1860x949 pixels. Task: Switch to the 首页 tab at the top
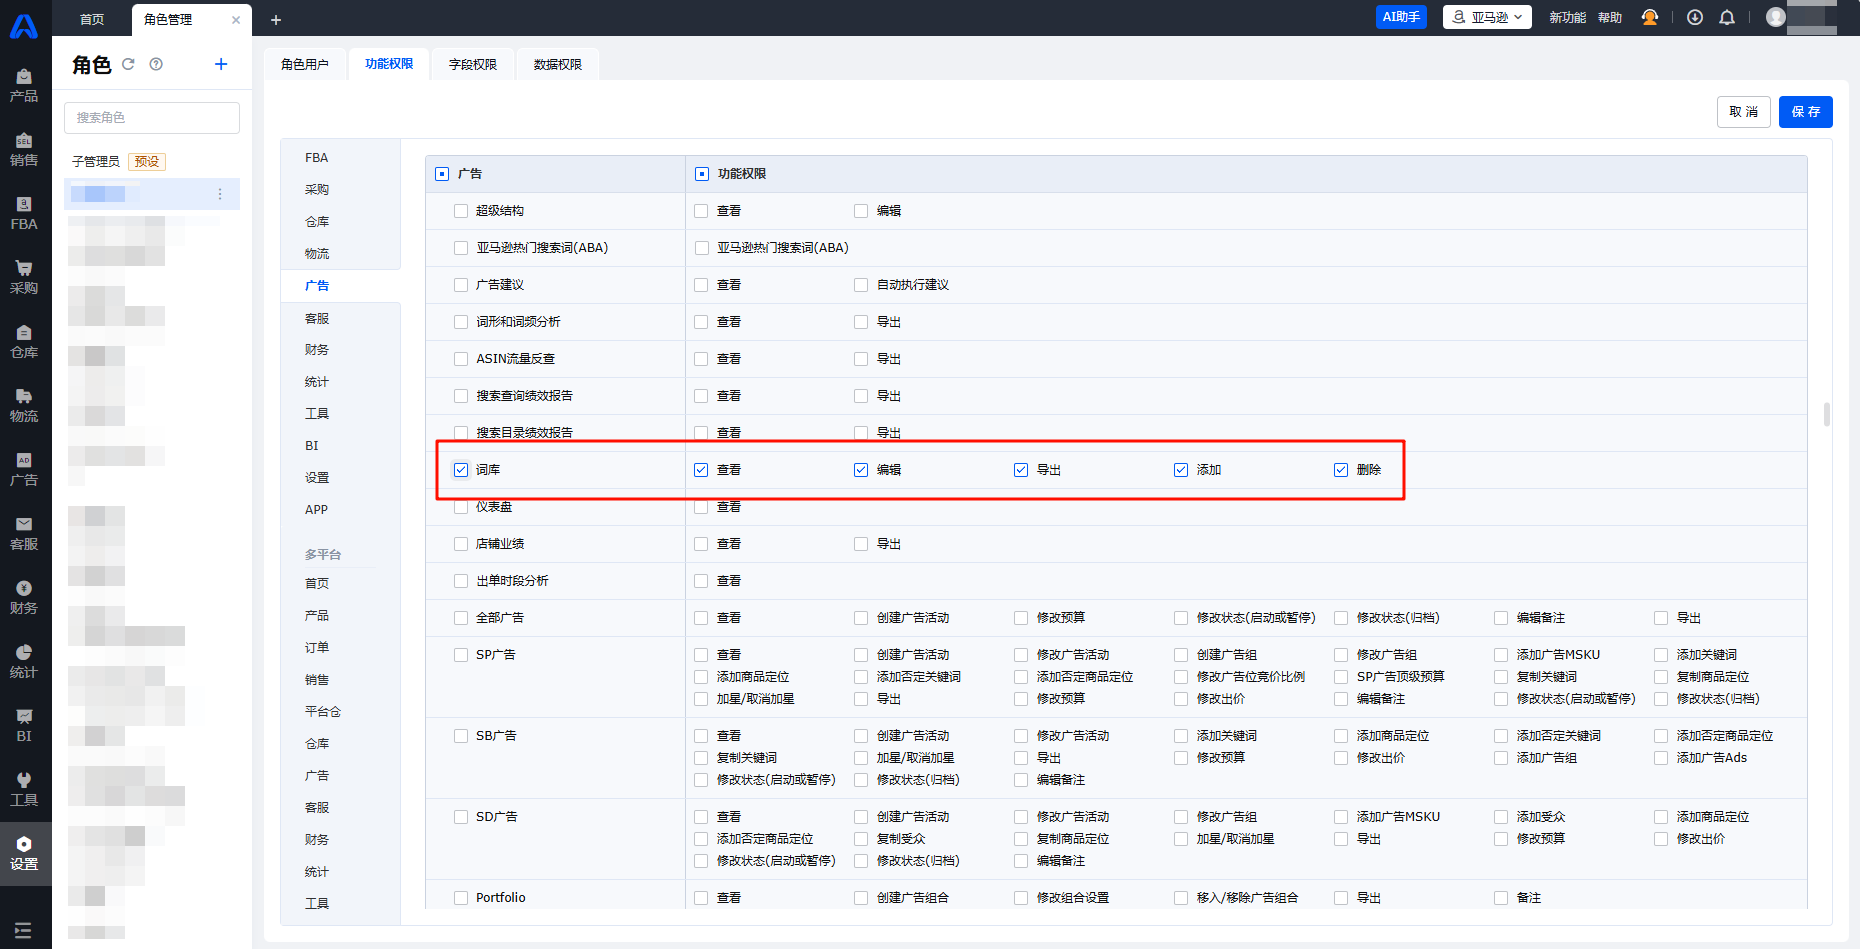[92, 19]
